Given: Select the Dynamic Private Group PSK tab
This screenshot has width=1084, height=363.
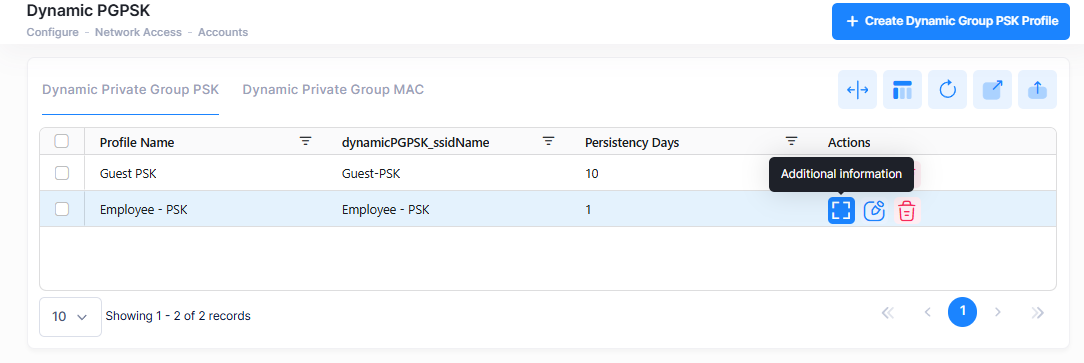Looking at the screenshot, I should (x=131, y=90).
